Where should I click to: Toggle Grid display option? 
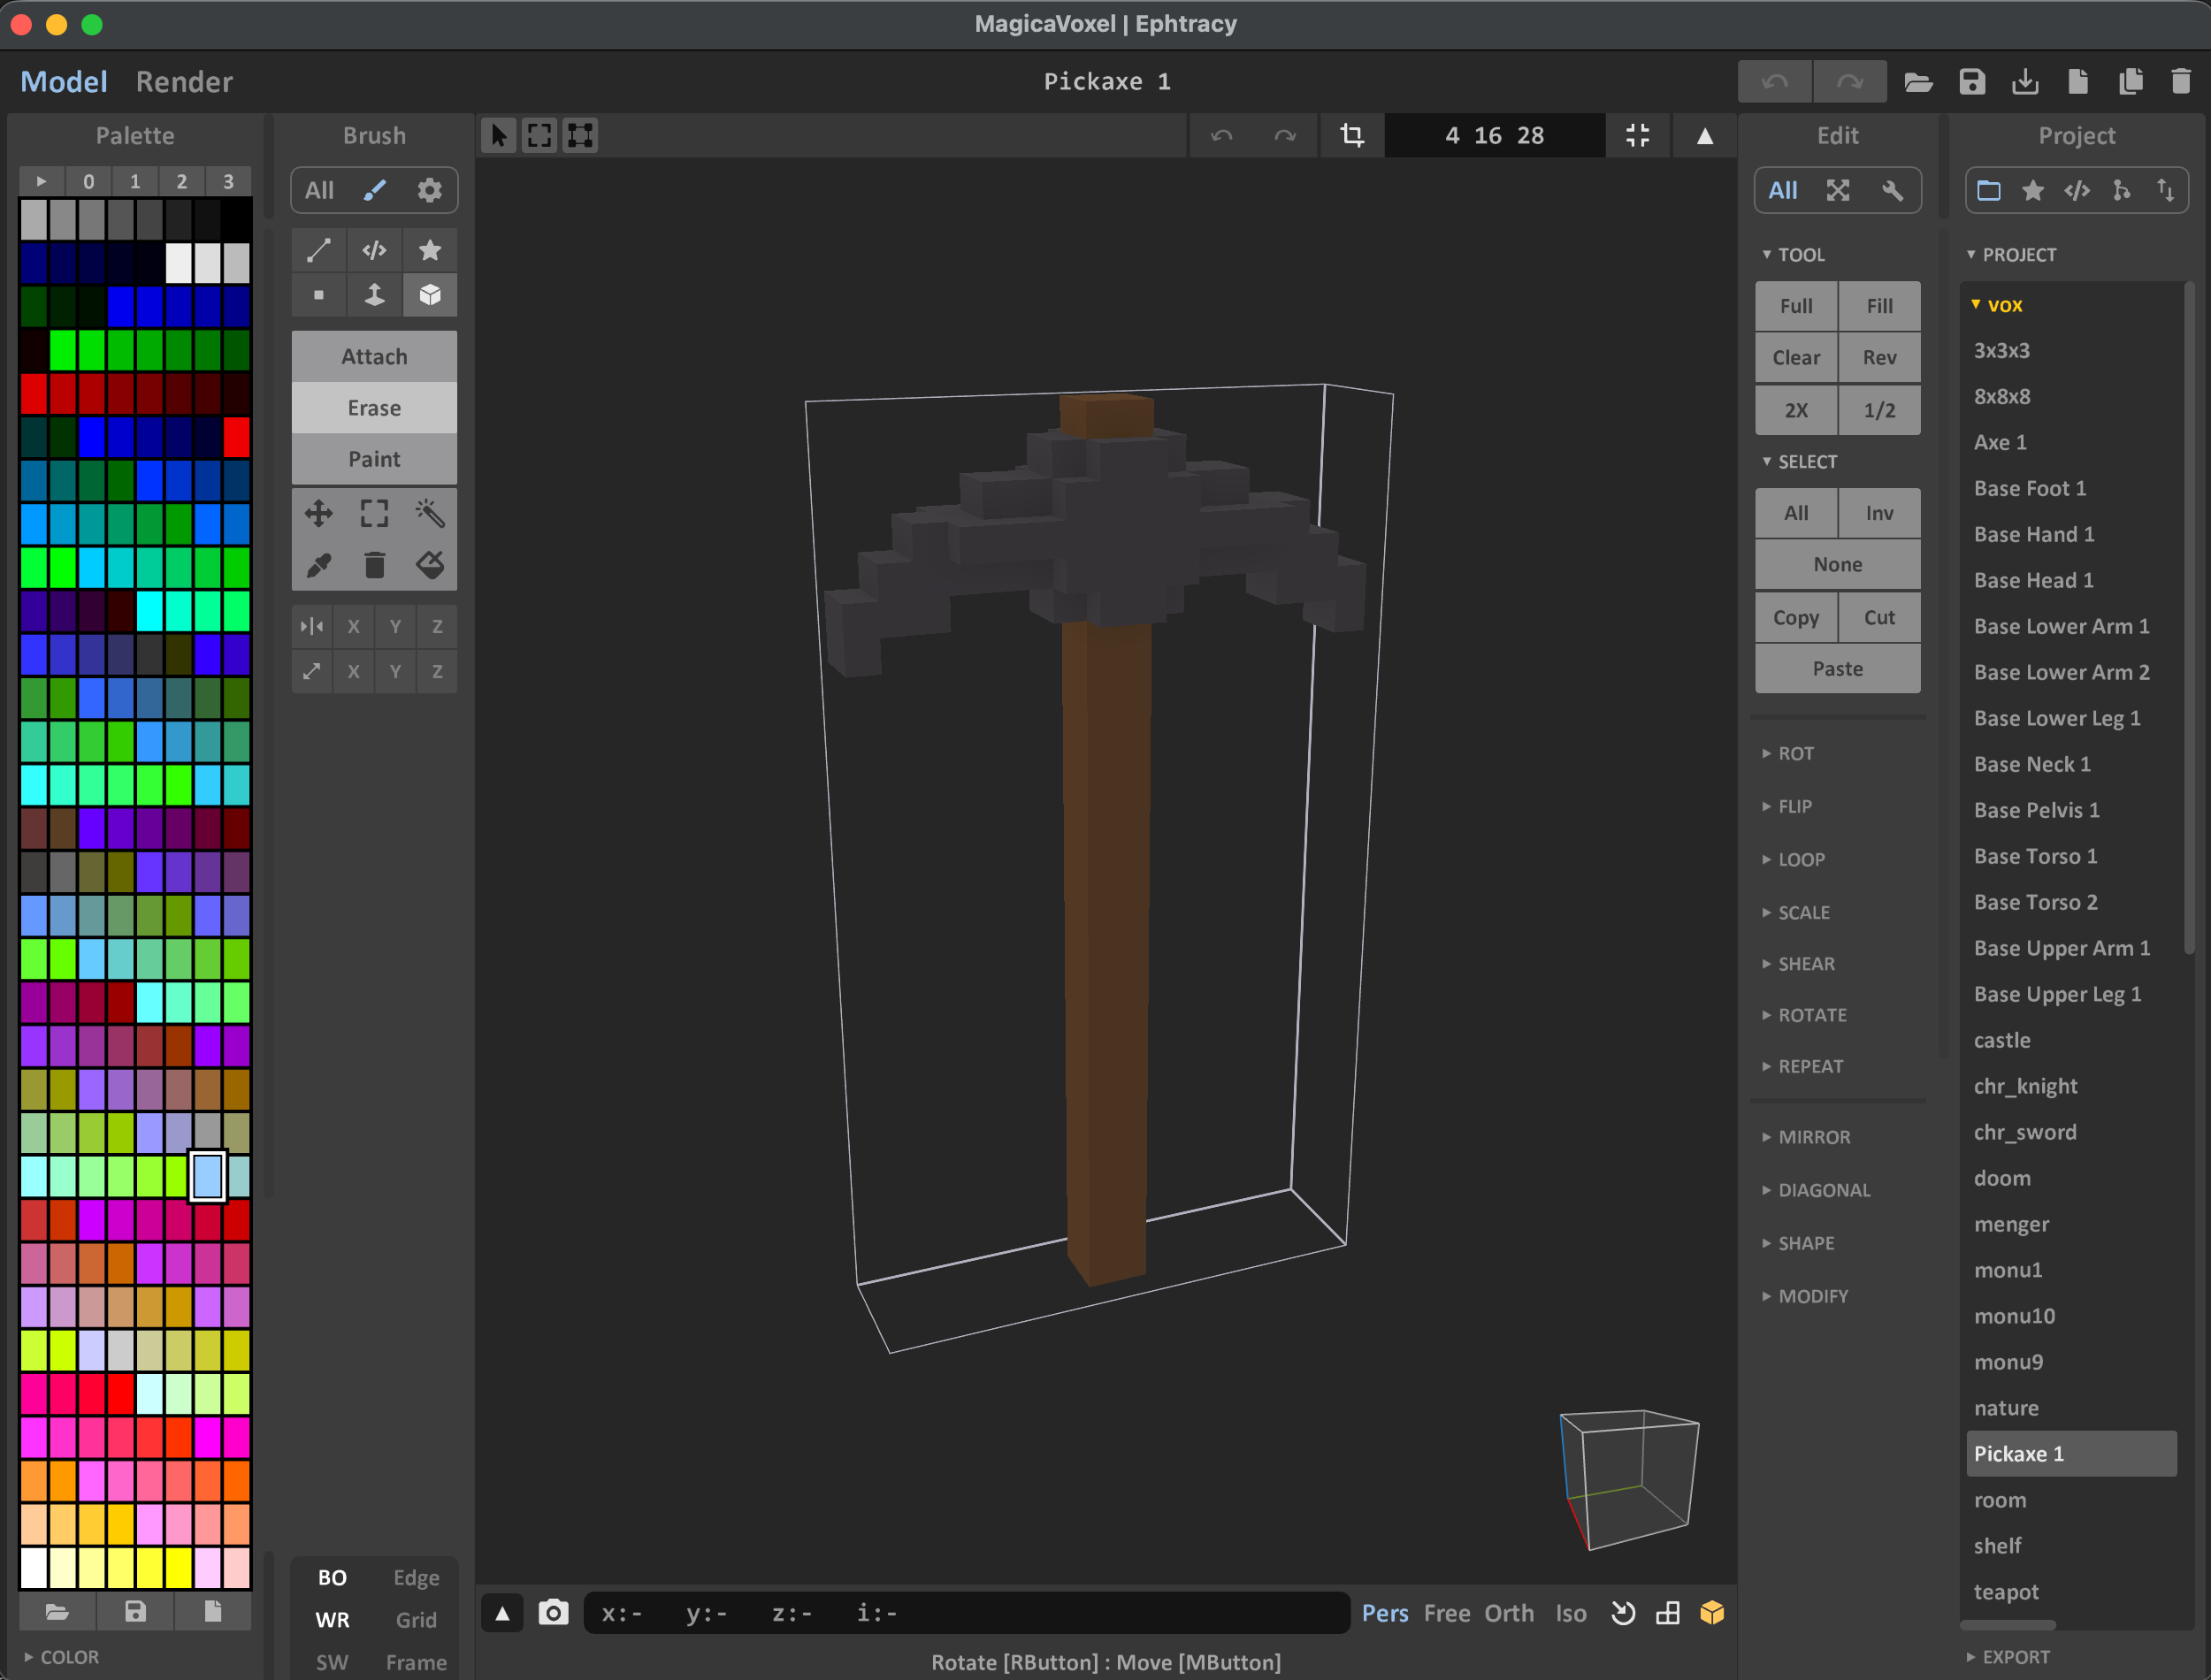point(416,1620)
